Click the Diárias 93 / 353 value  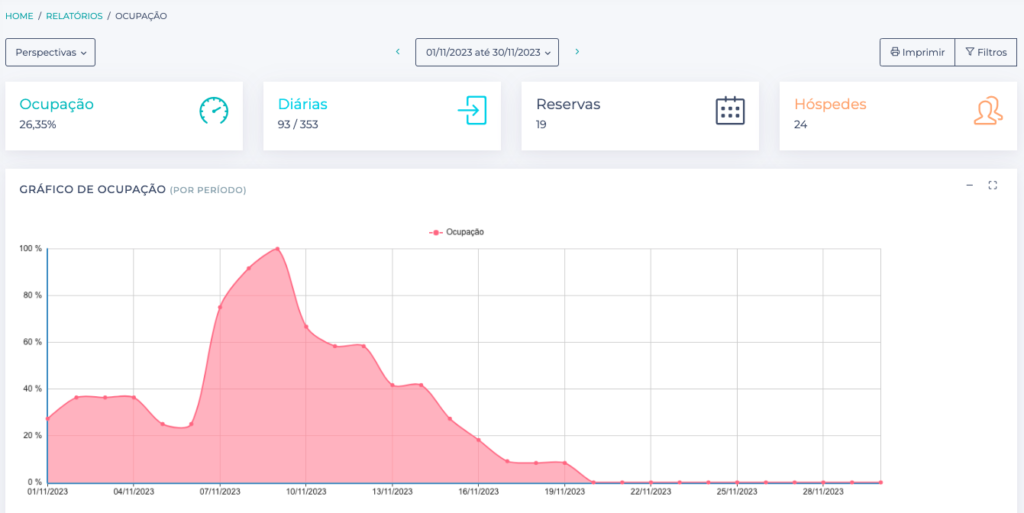(298, 125)
